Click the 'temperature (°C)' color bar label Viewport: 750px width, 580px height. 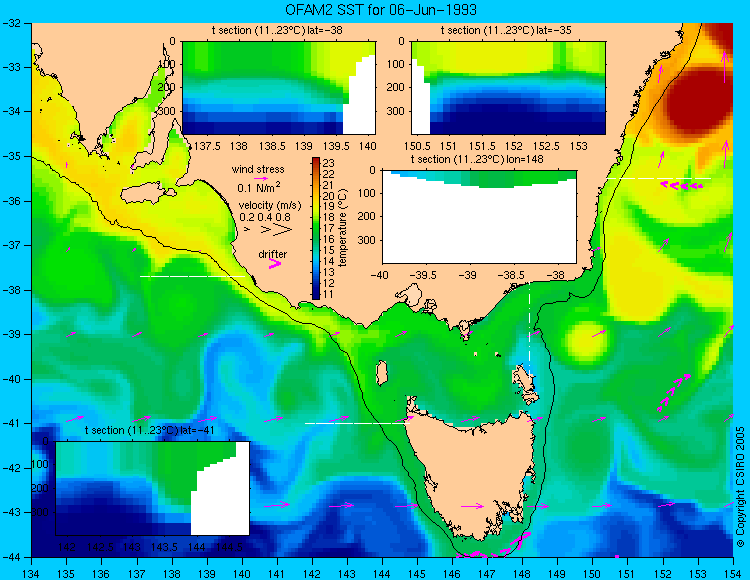click(x=342, y=228)
